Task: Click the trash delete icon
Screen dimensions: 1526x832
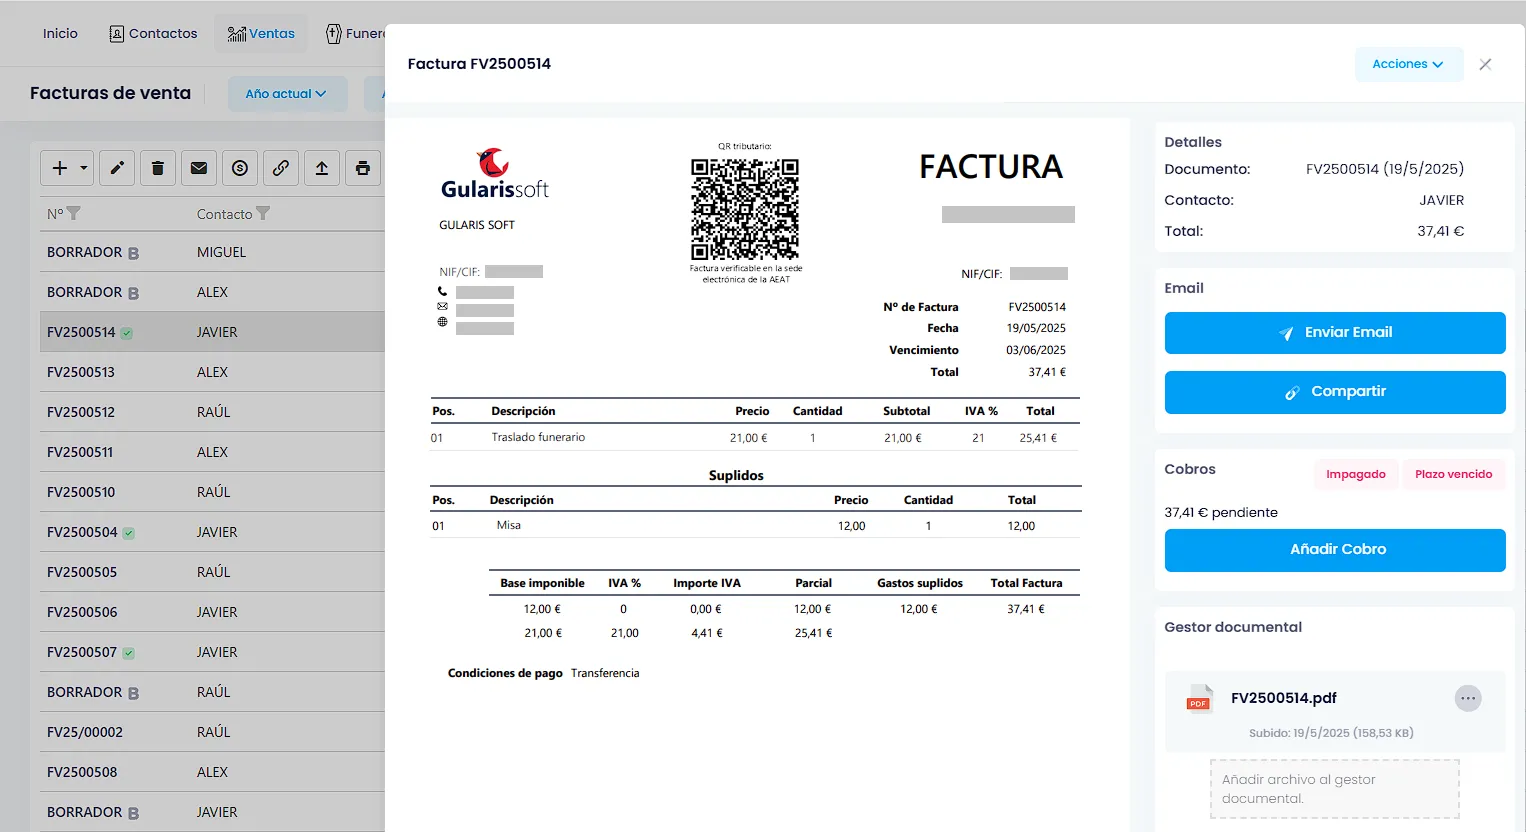Action: point(158,168)
